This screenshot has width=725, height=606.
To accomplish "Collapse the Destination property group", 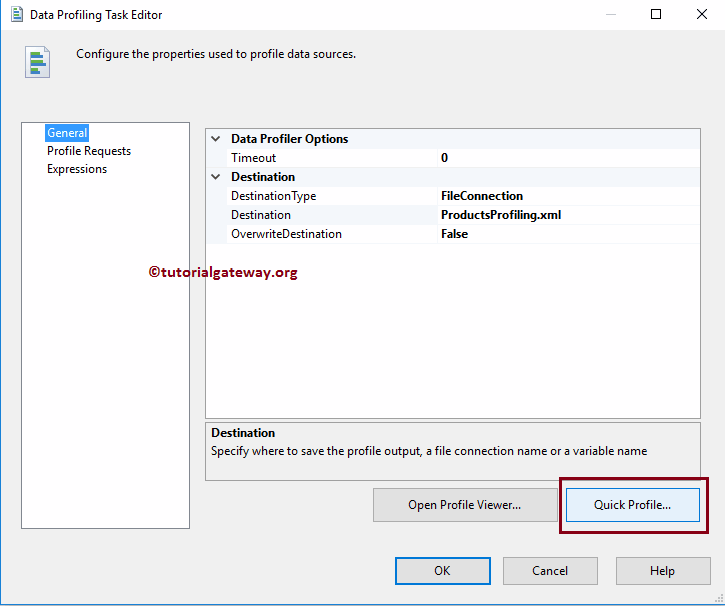I will point(215,177).
